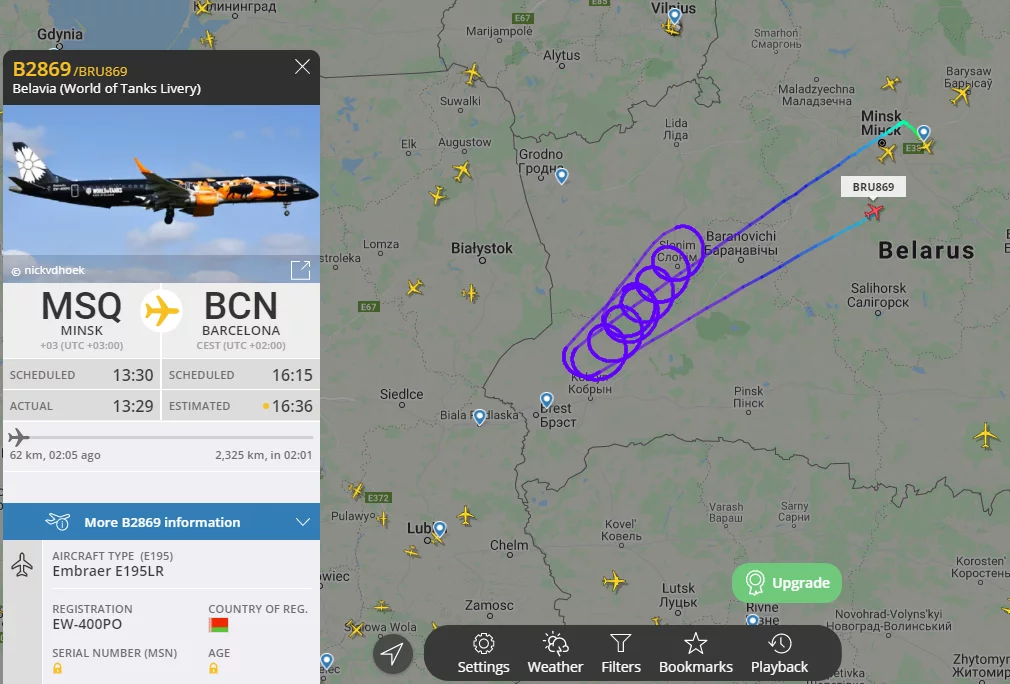Open Playback history control
Screen dimensions: 1010x684
pyautogui.click(x=779, y=653)
